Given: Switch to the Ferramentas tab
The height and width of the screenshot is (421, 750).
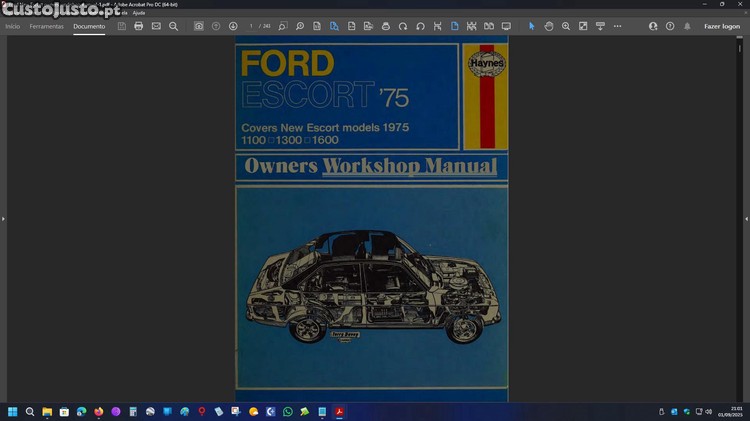Looking at the screenshot, I should click(x=46, y=26).
